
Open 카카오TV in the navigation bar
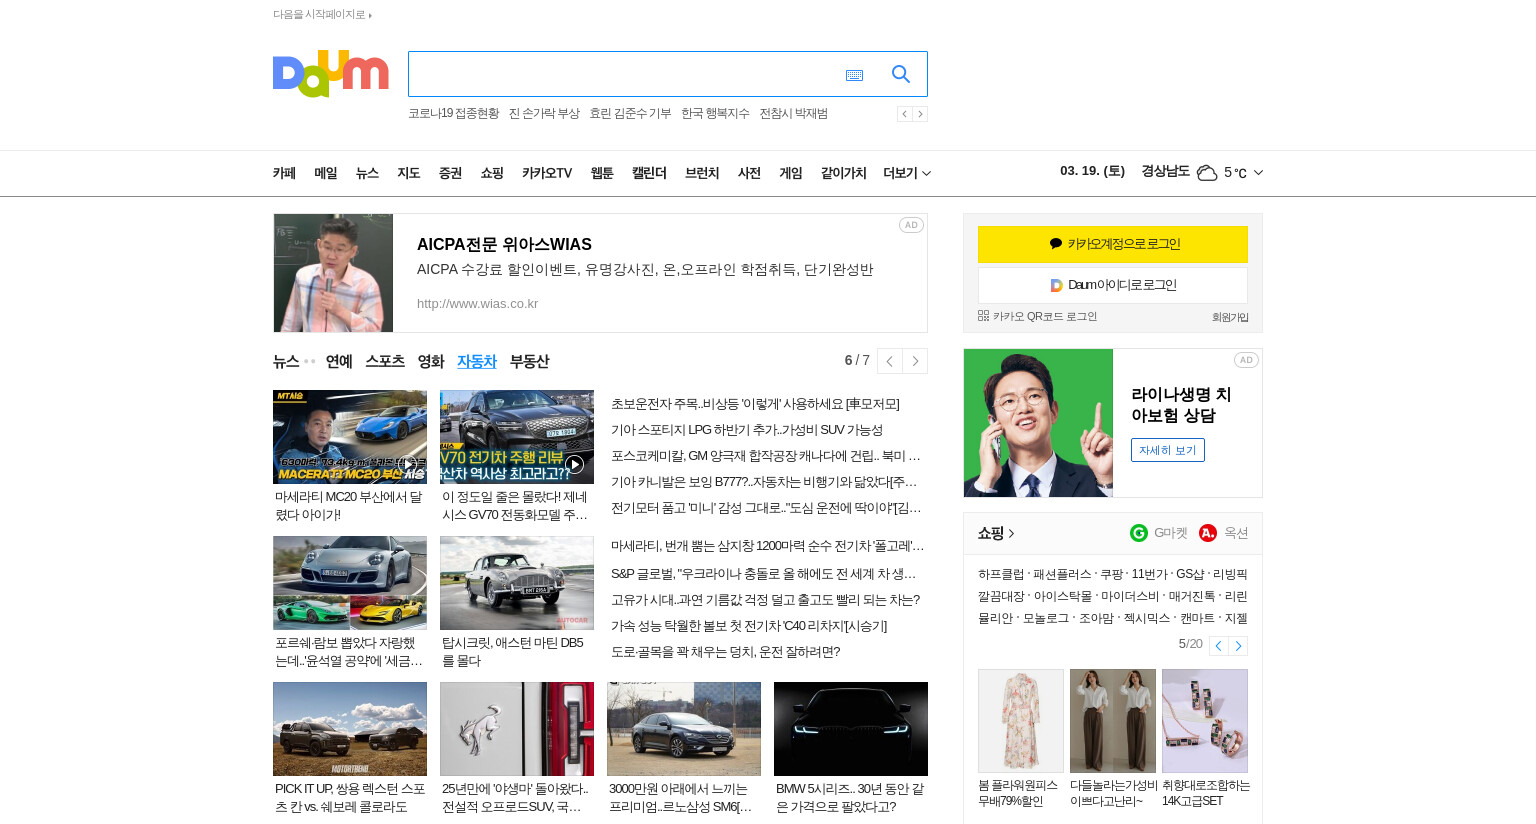[547, 173]
